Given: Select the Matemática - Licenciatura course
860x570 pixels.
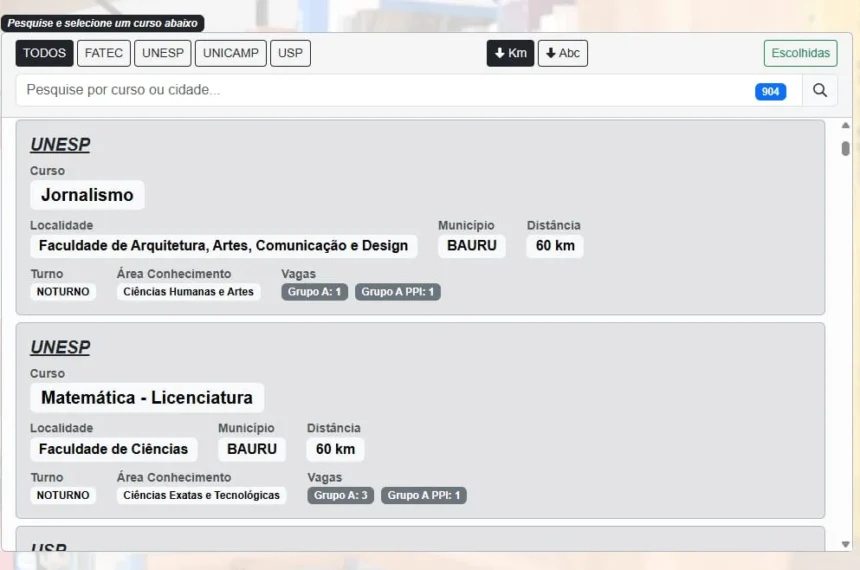Looking at the screenshot, I should pyautogui.click(x=147, y=397).
